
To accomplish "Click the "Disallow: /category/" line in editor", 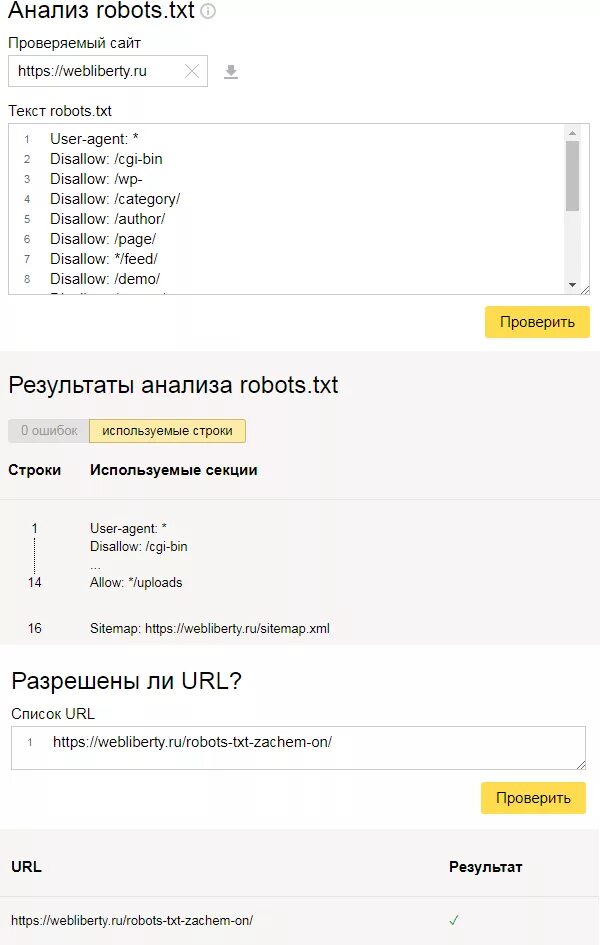I will click(x=115, y=199).
